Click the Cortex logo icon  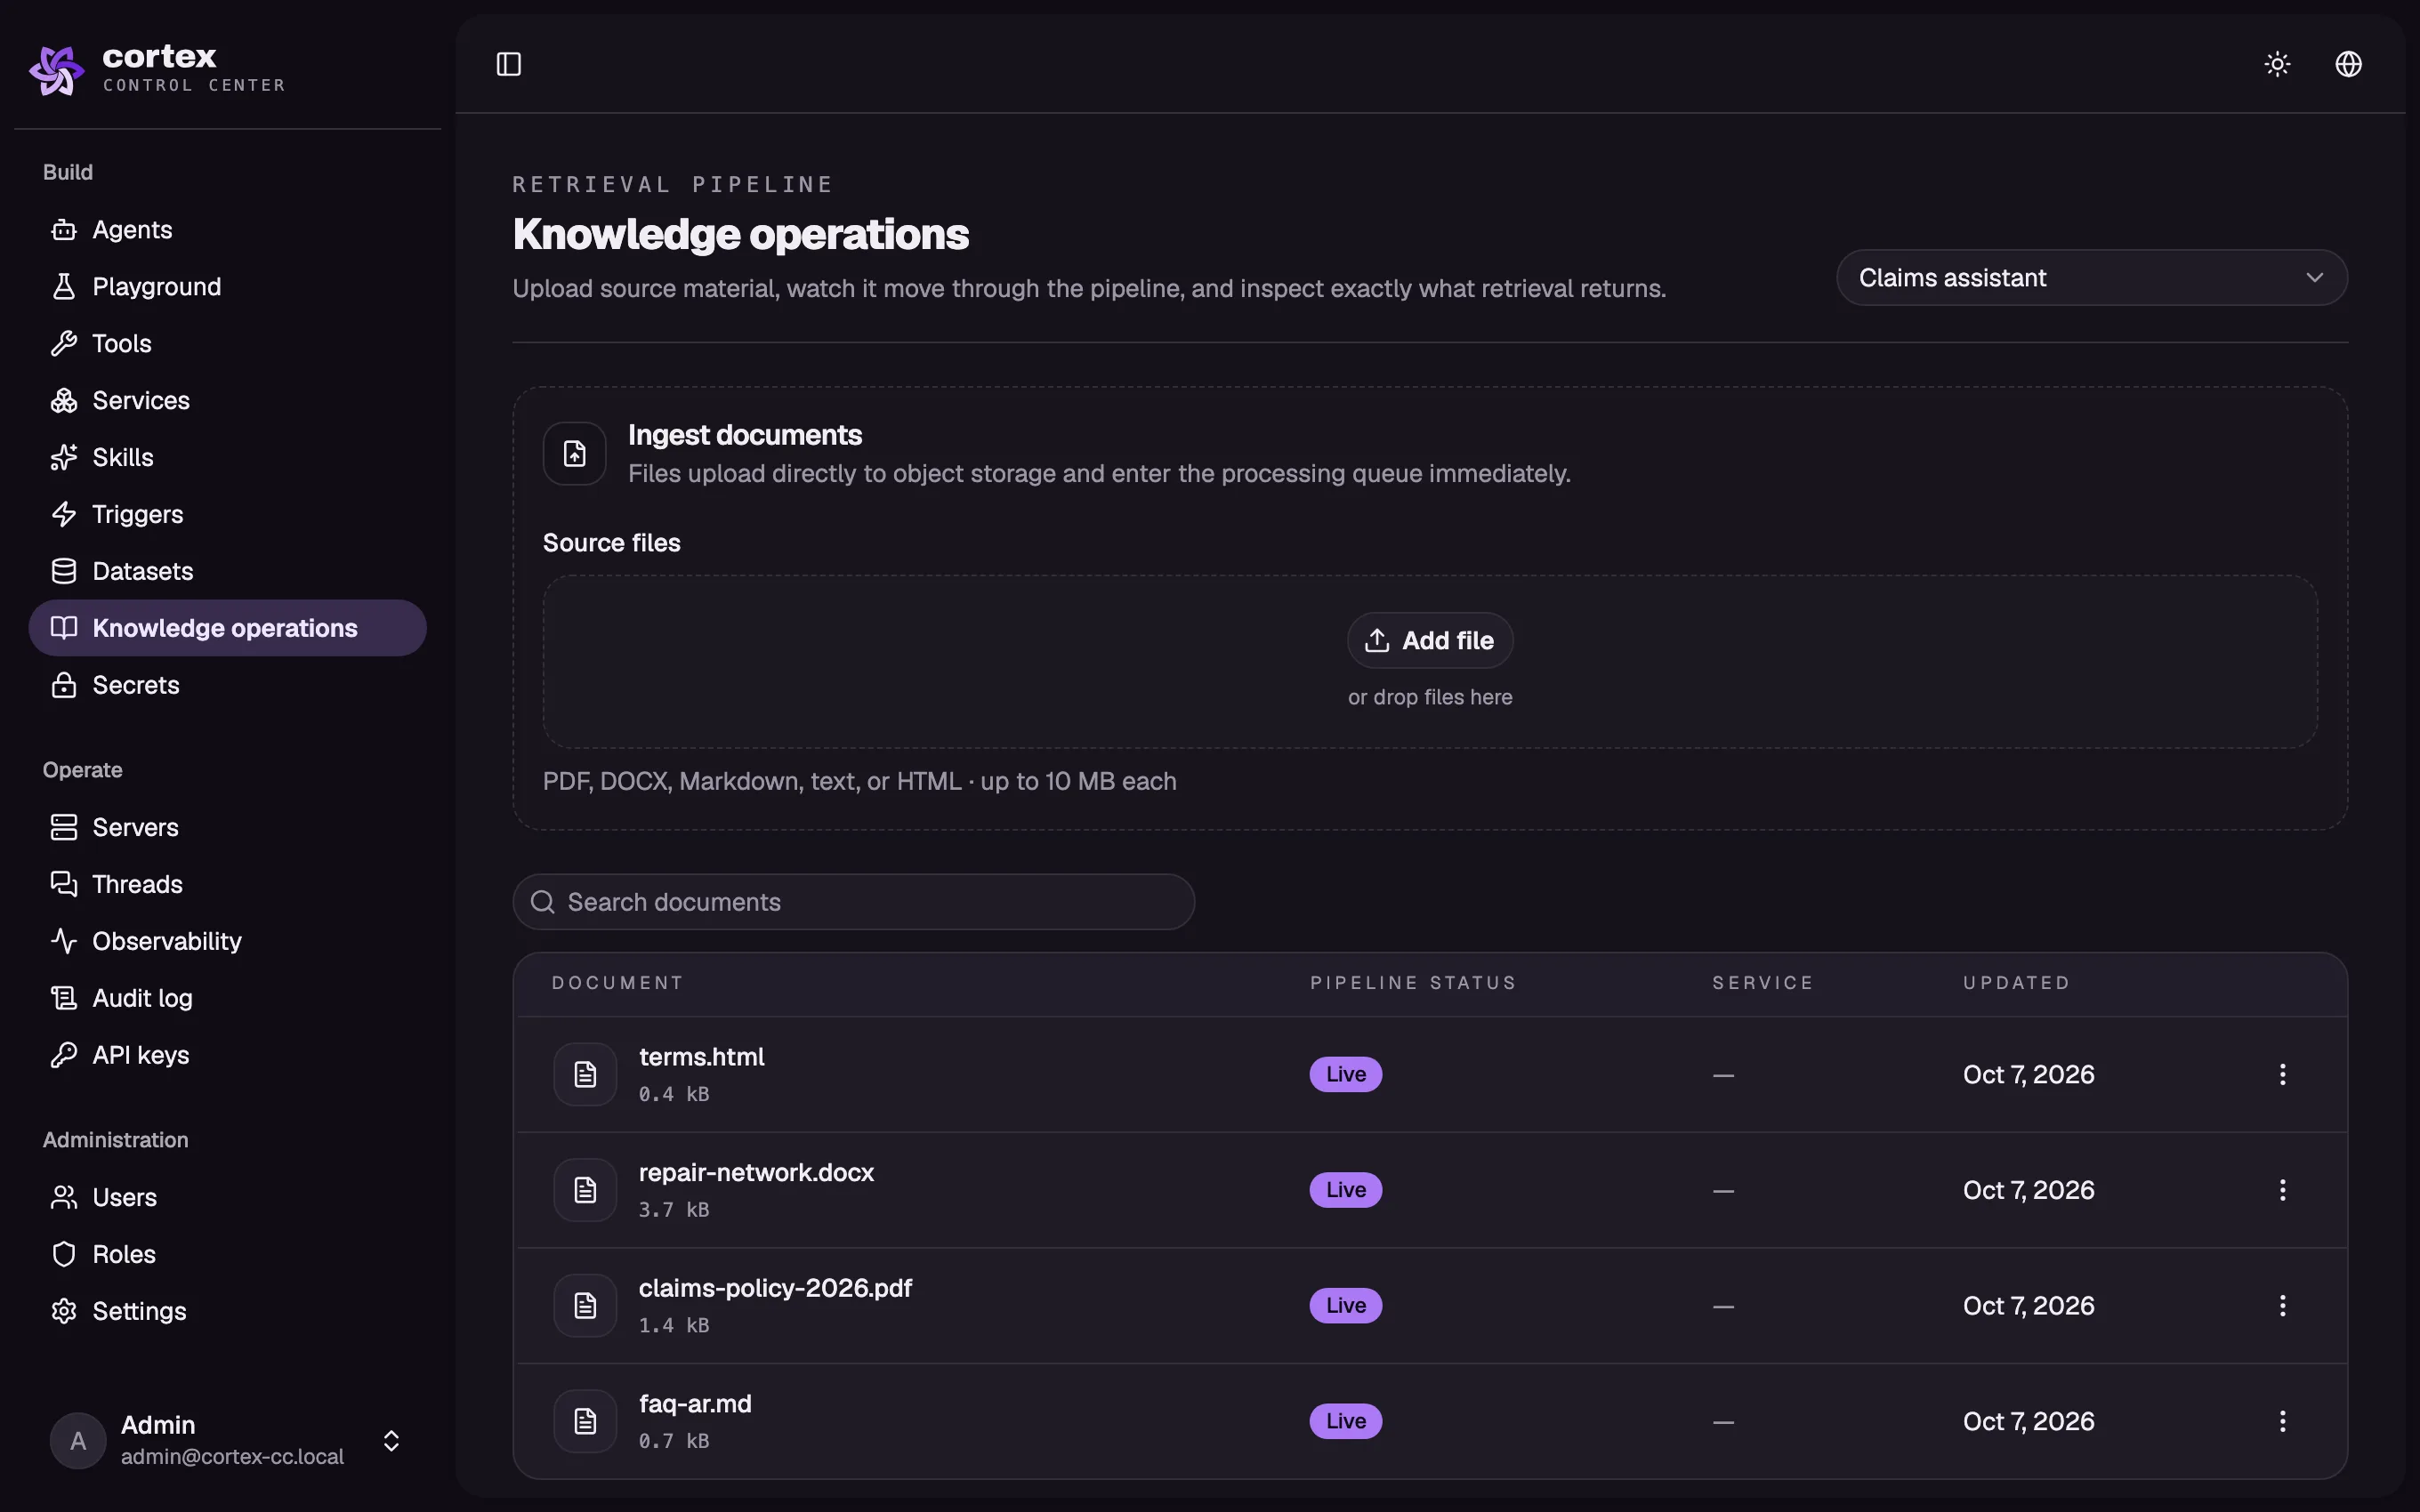57,69
